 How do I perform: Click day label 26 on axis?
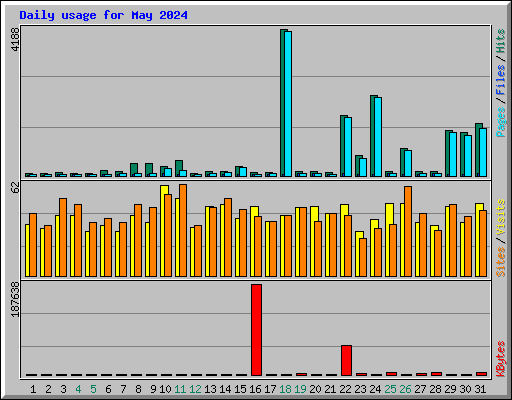click(405, 389)
